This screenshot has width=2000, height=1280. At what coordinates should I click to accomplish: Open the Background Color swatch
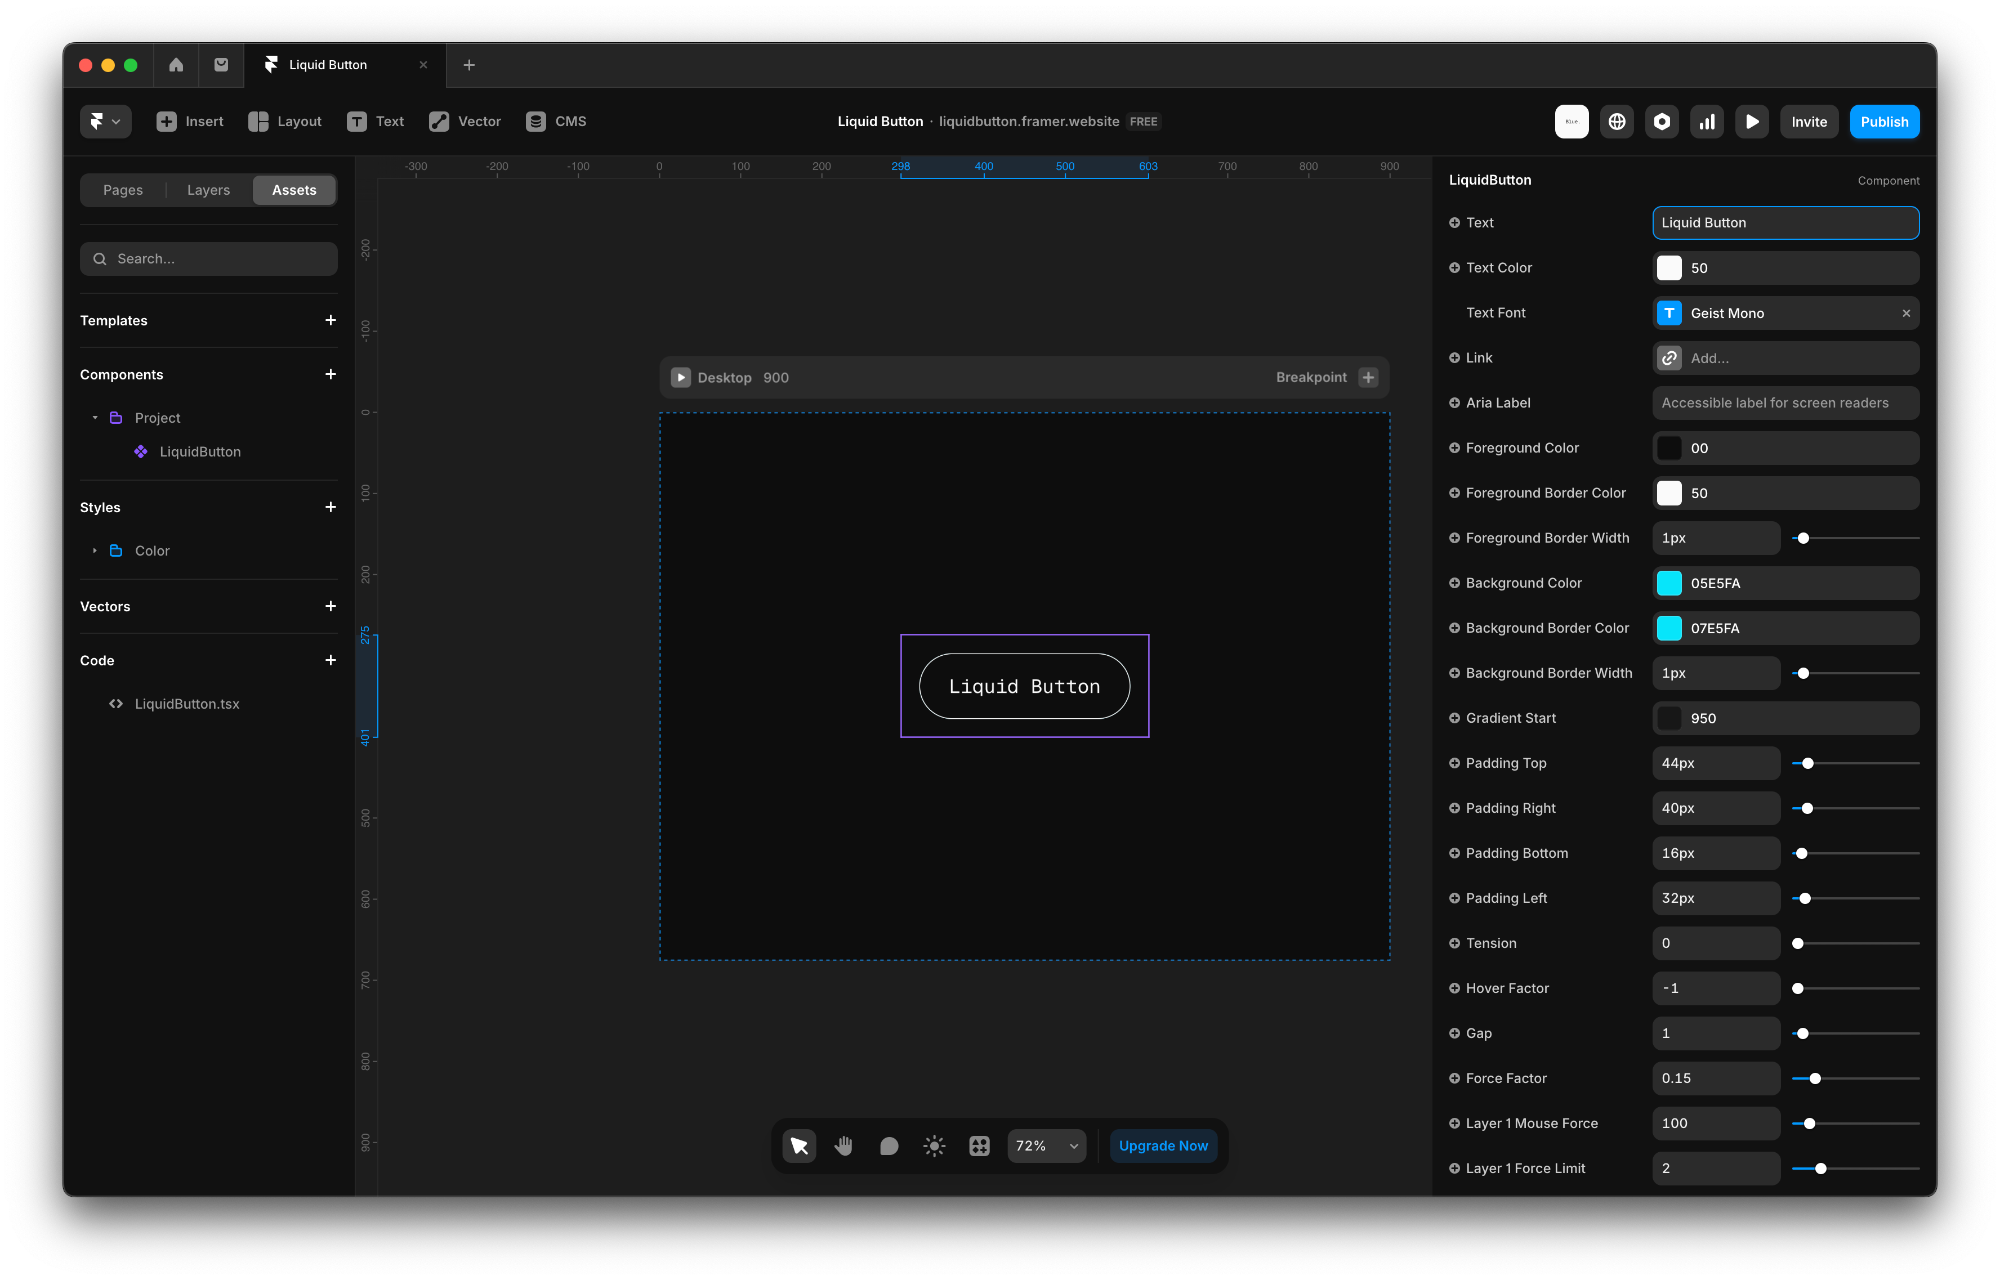pyautogui.click(x=1669, y=583)
